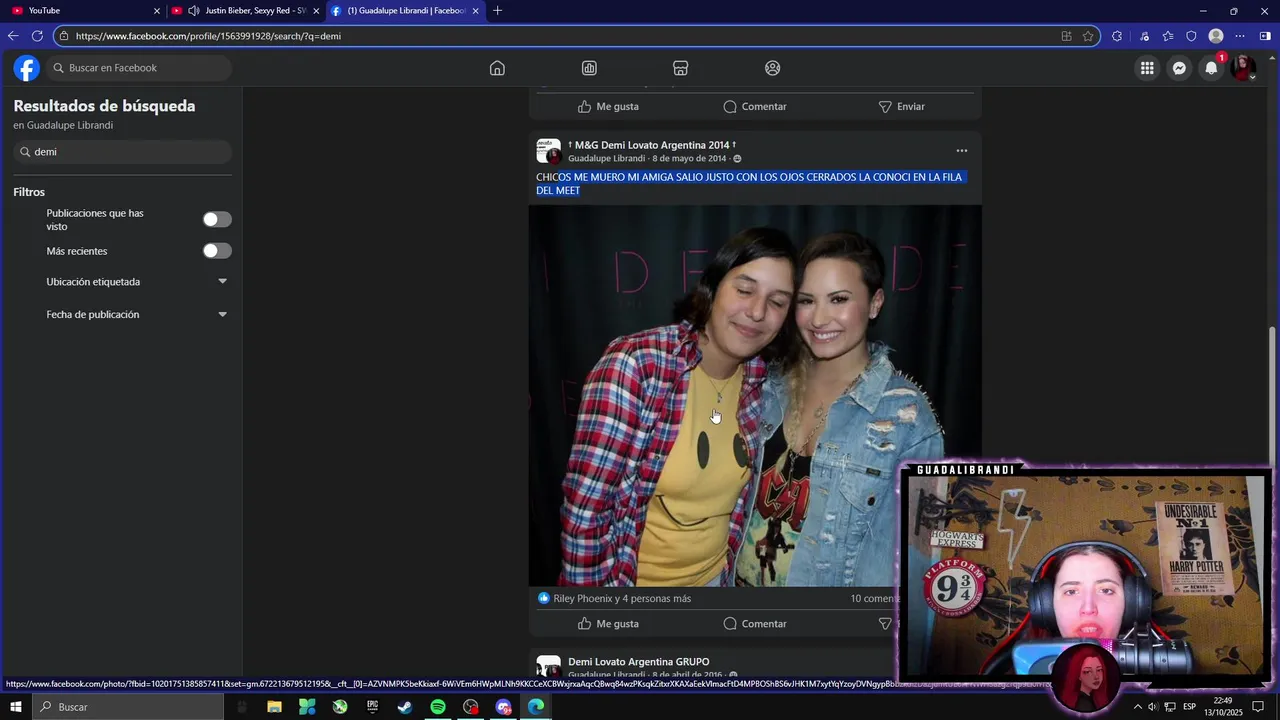Open the taskbar clock showing 22:49
Image resolution: width=1280 pixels, height=720 pixels.
point(1222,707)
